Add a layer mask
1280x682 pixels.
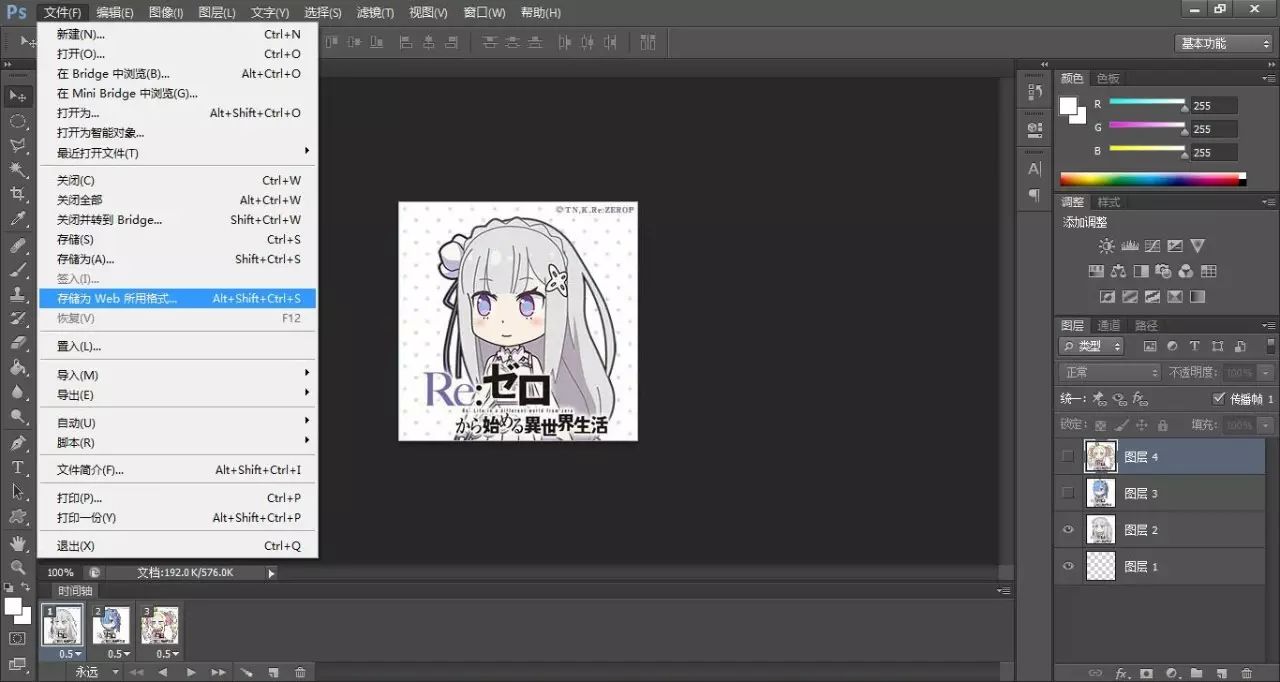click(x=1146, y=673)
